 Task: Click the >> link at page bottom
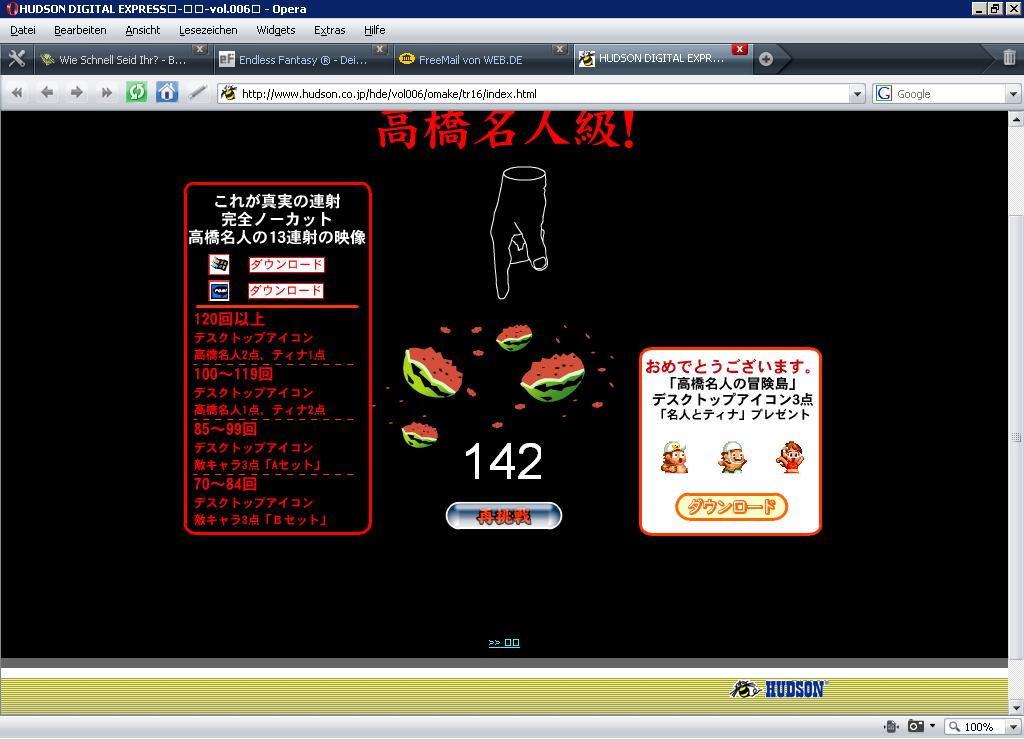tap(504, 642)
